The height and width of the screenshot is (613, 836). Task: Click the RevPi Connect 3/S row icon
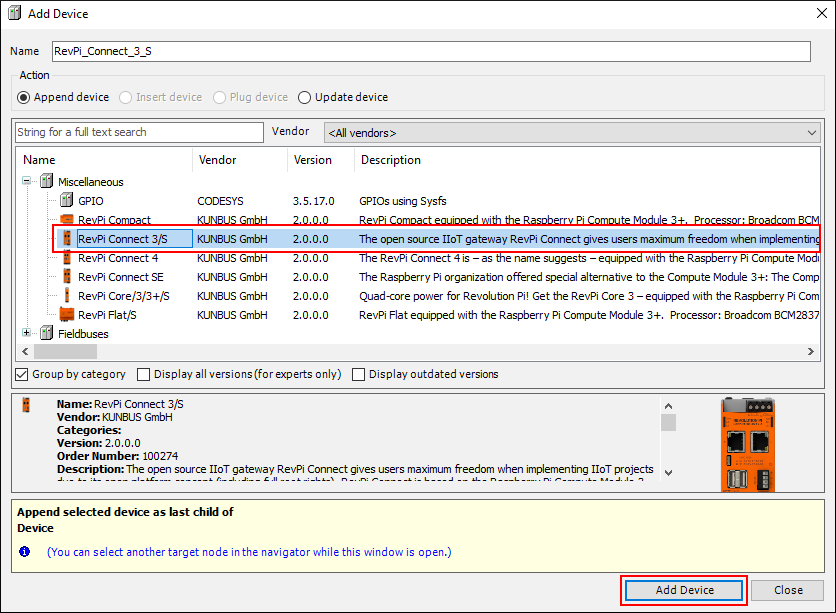[x=67, y=238]
